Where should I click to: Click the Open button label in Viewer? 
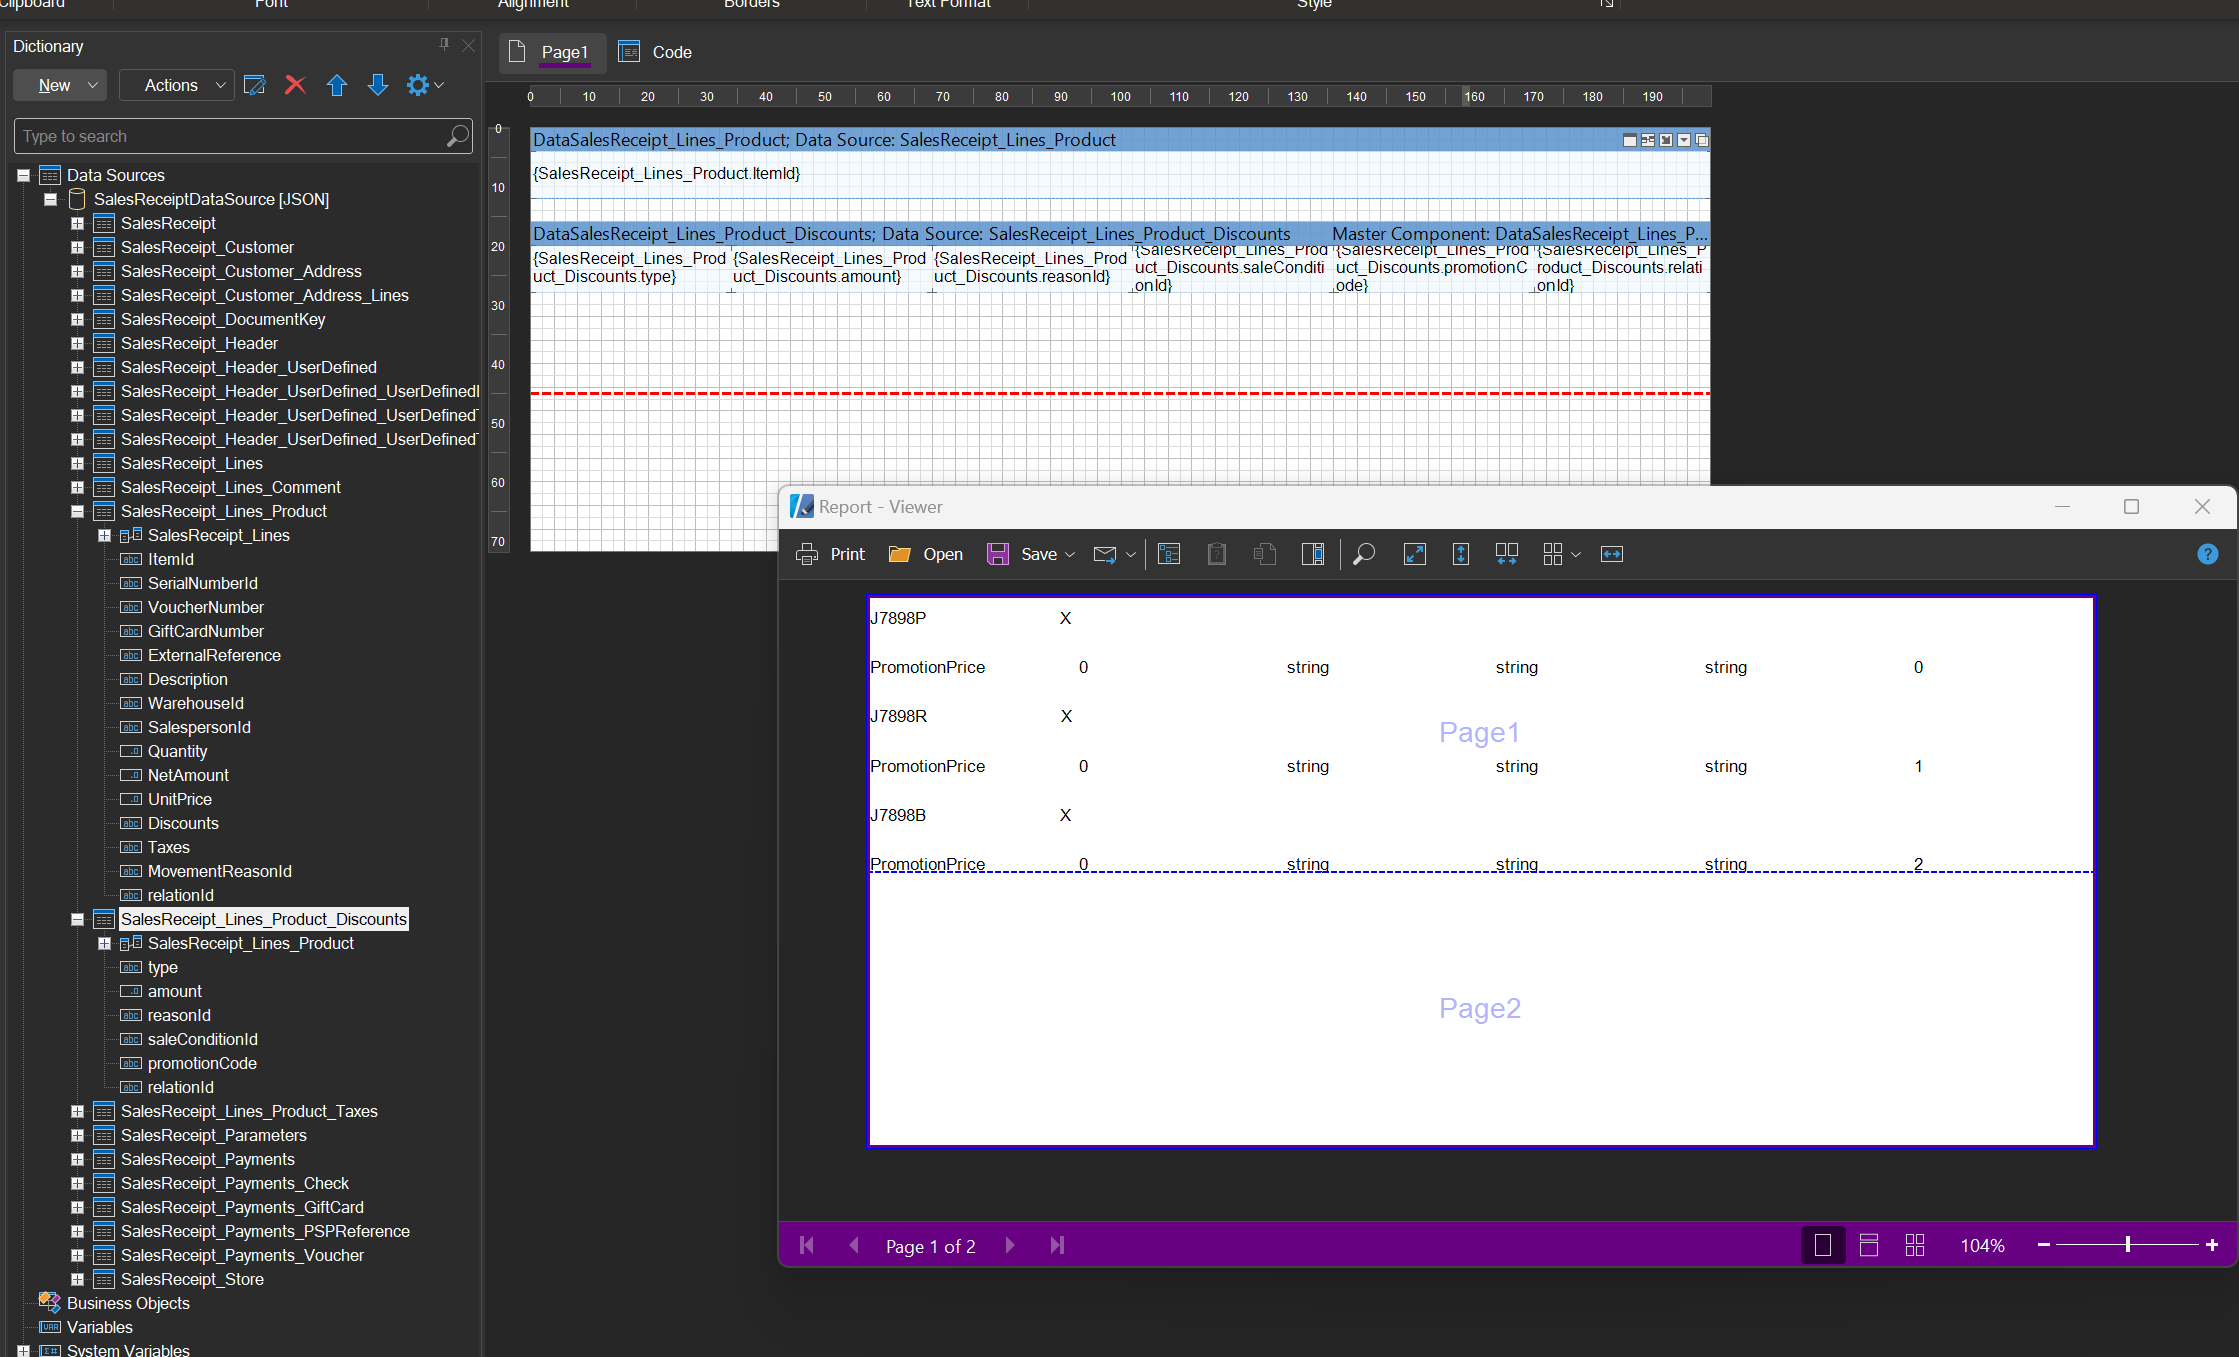click(943, 554)
